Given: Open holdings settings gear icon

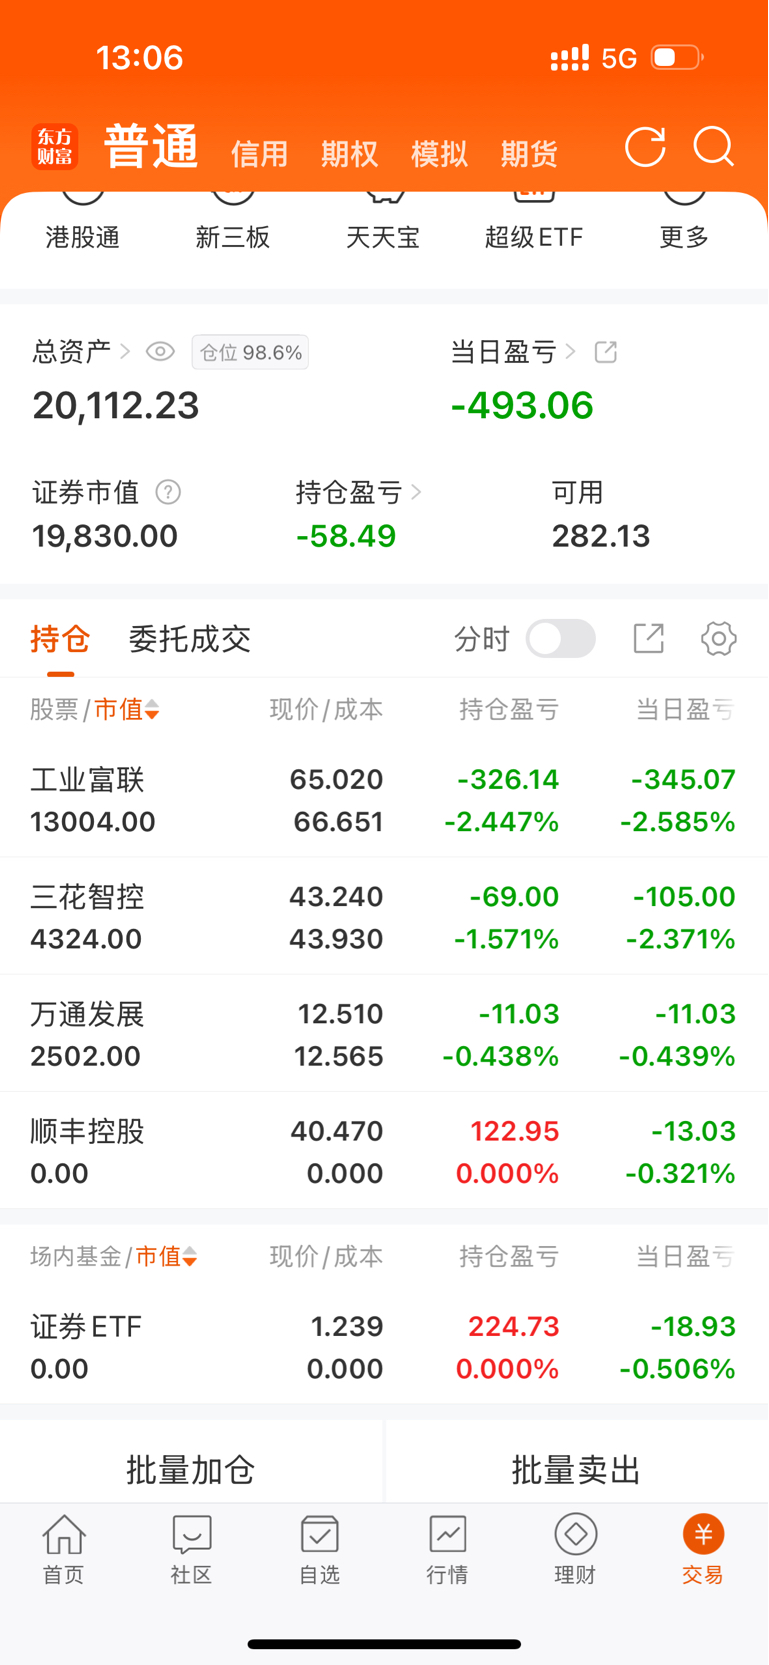Looking at the screenshot, I should (x=719, y=638).
